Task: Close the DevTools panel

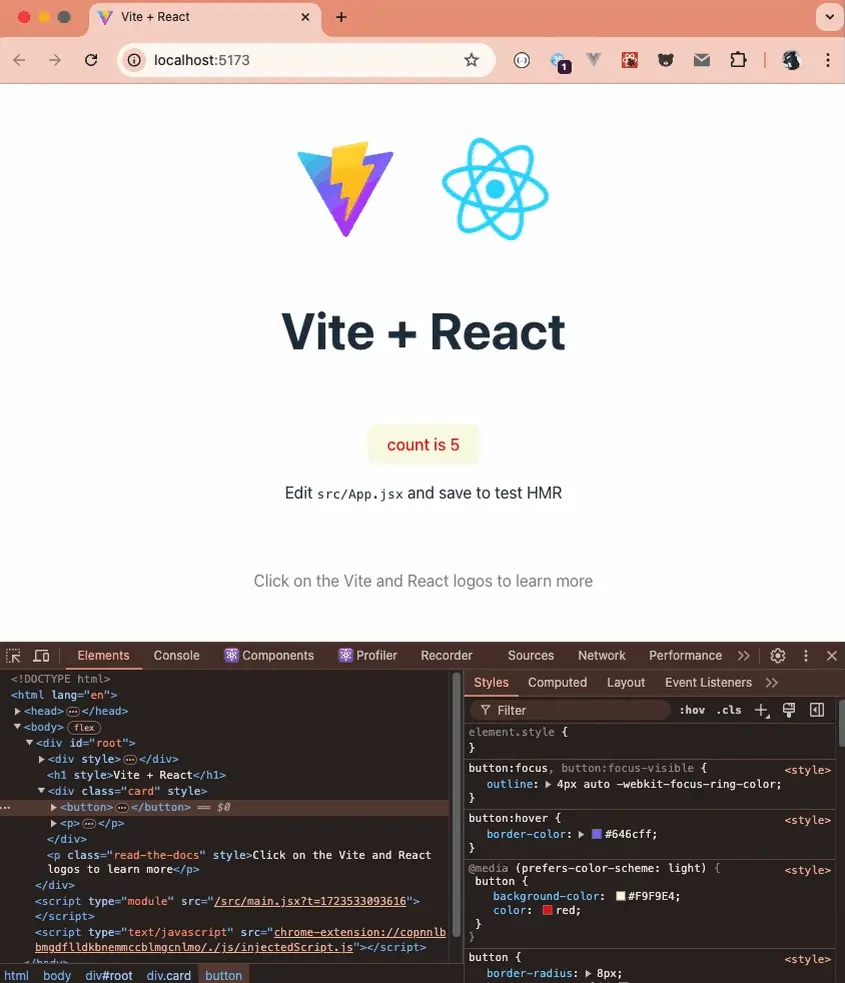Action: point(832,656)
